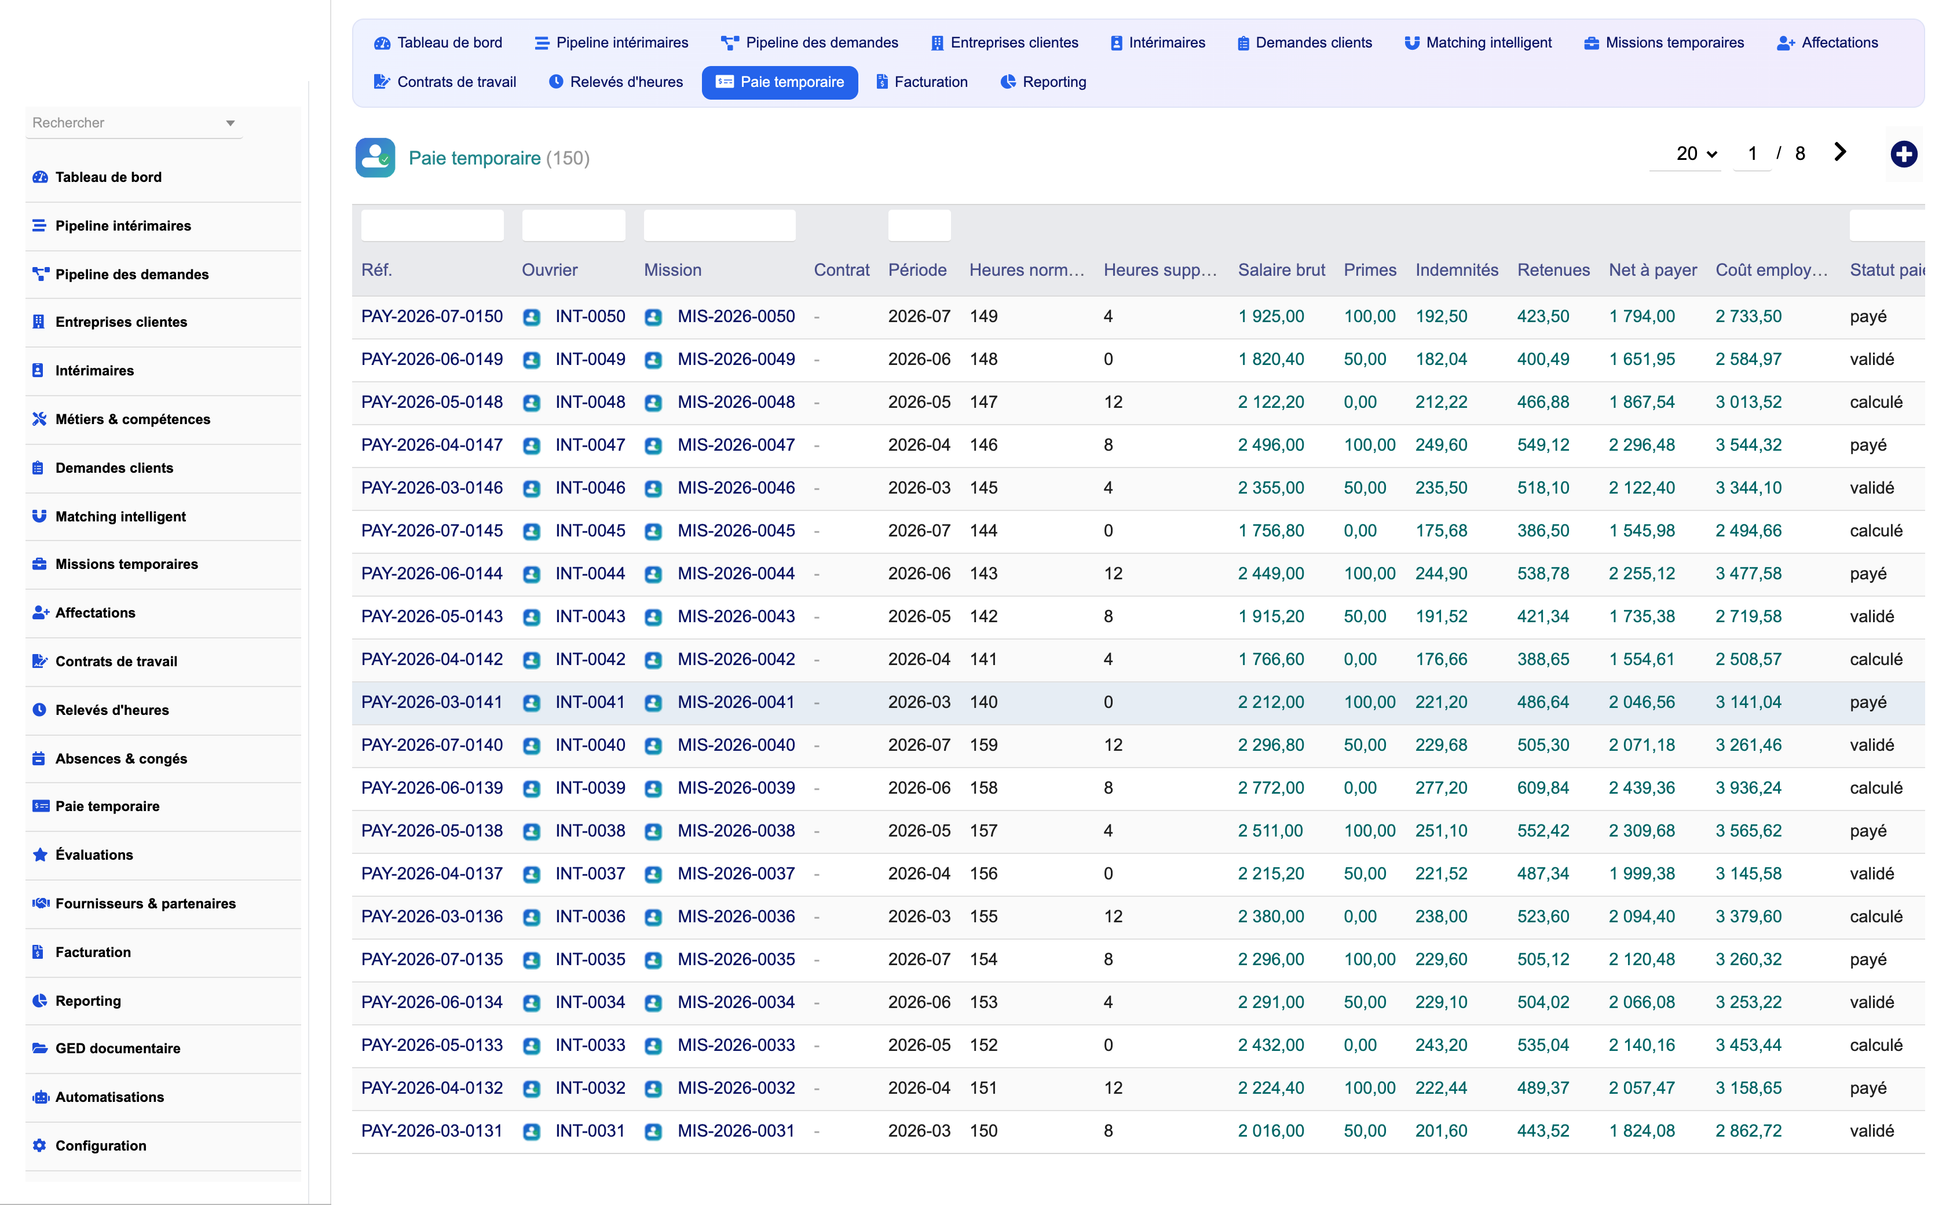Click the mission icon beside MIS-2026-0047

click(653, 445)
